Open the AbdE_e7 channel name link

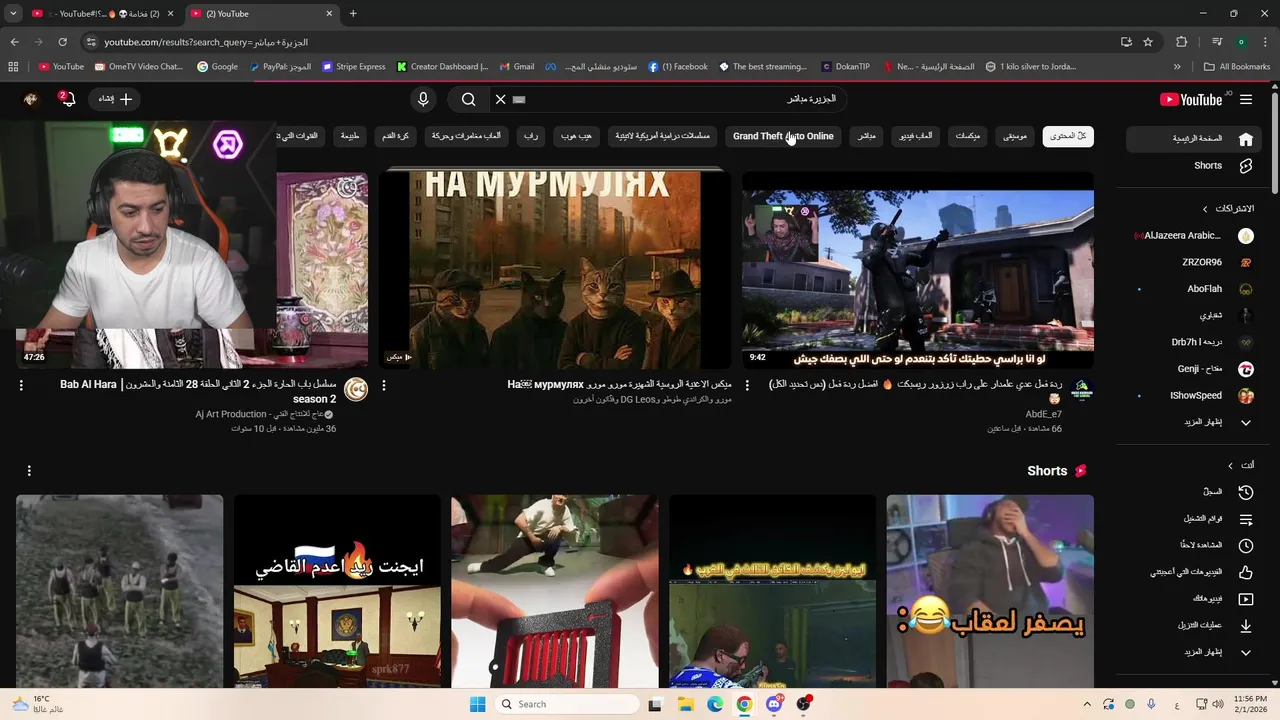(x=1044, y=414)
